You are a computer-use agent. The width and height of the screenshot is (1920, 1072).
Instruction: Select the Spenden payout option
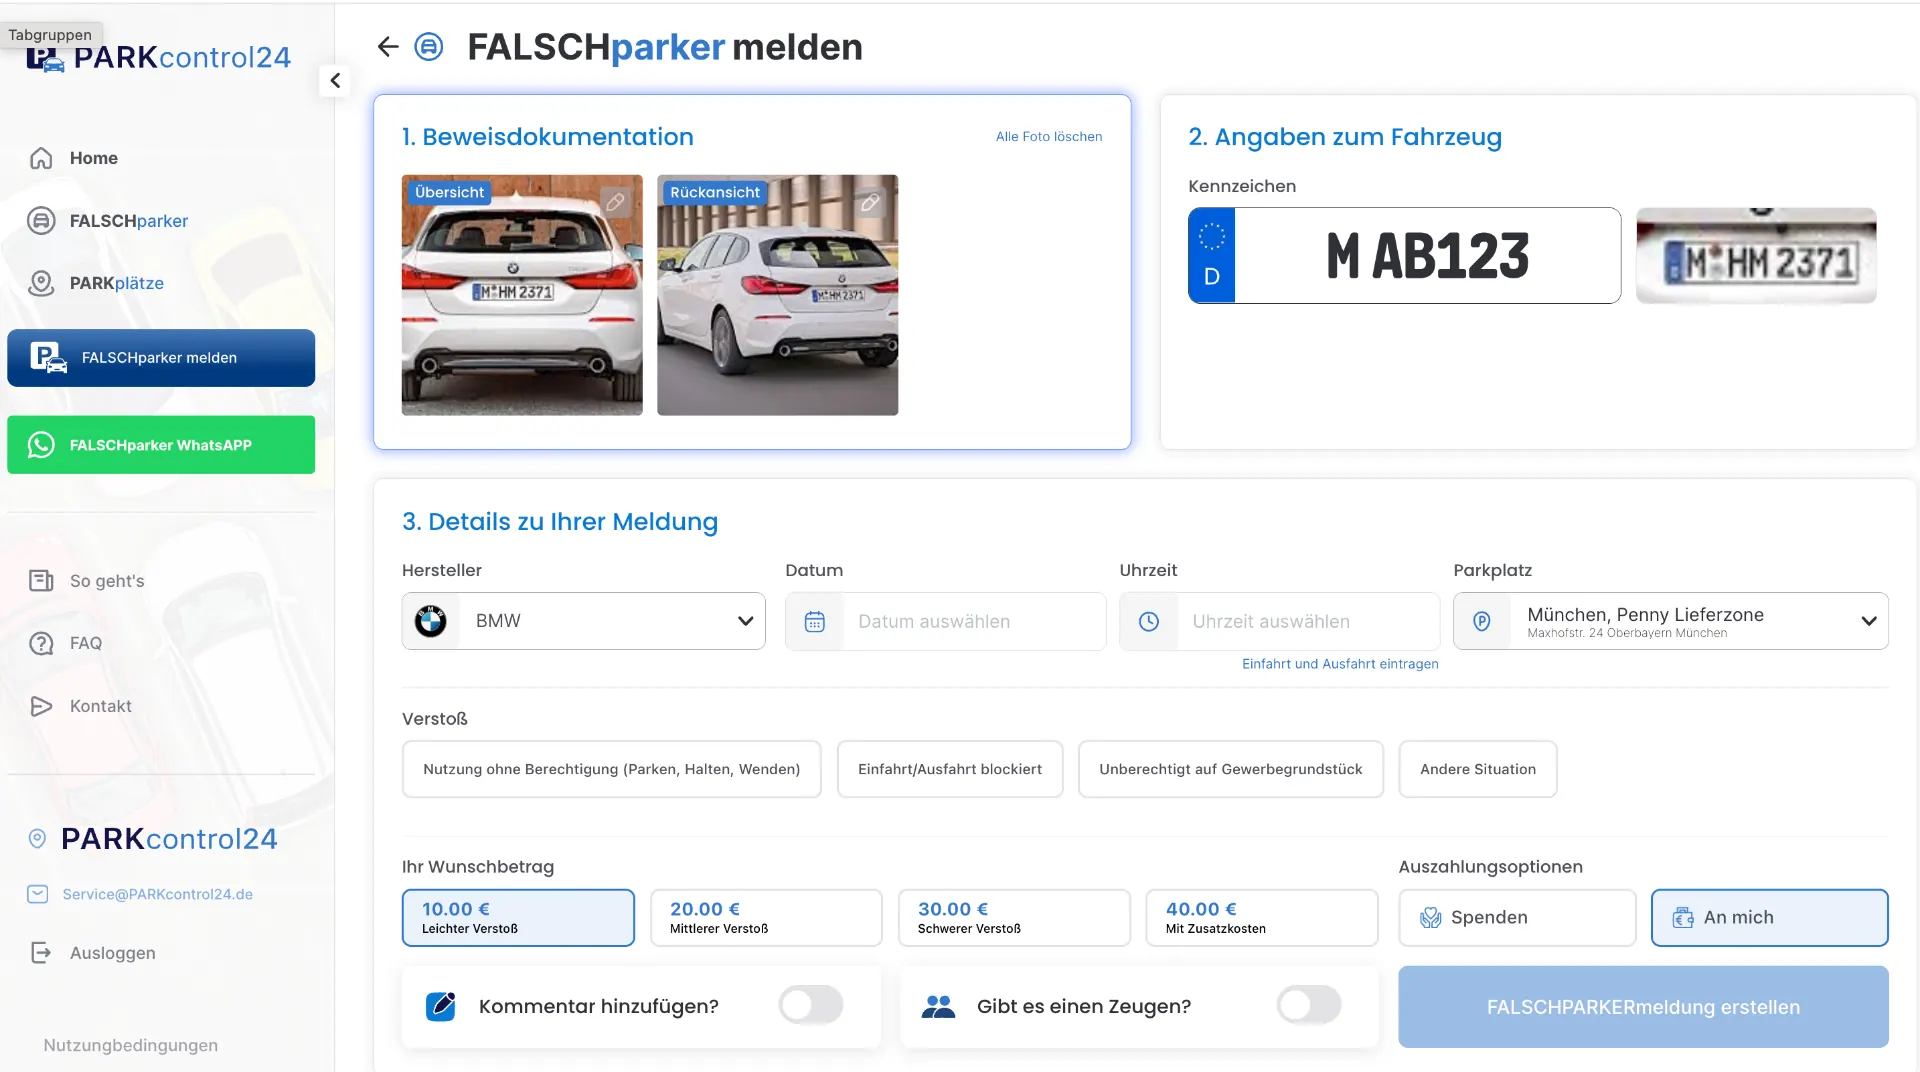[1517, 918]
